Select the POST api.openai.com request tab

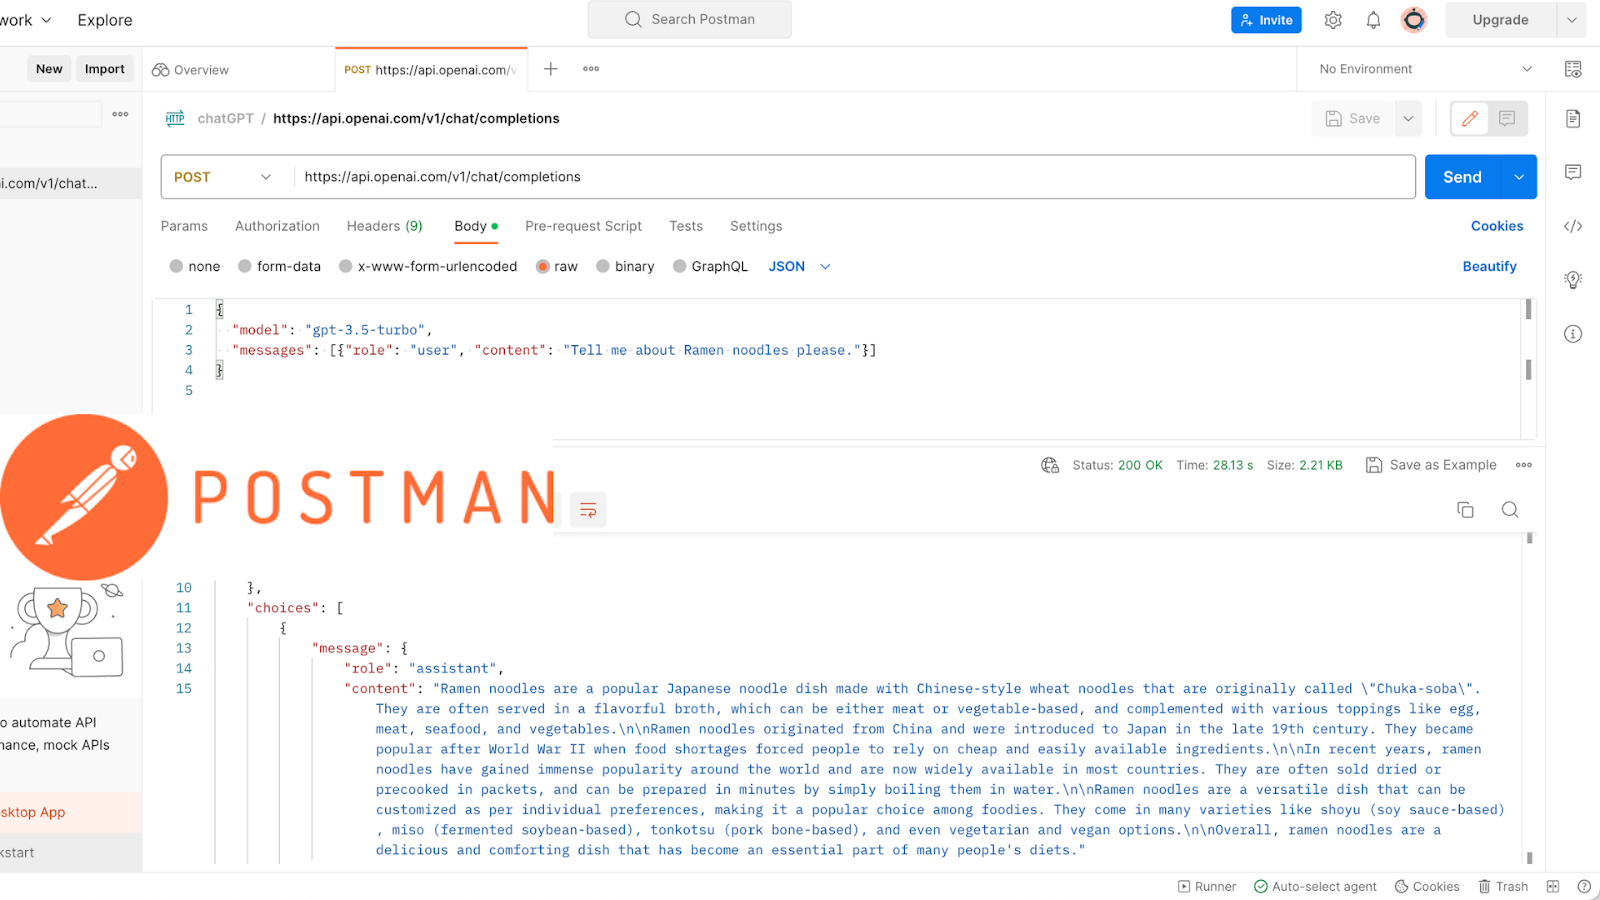[431, 70]
